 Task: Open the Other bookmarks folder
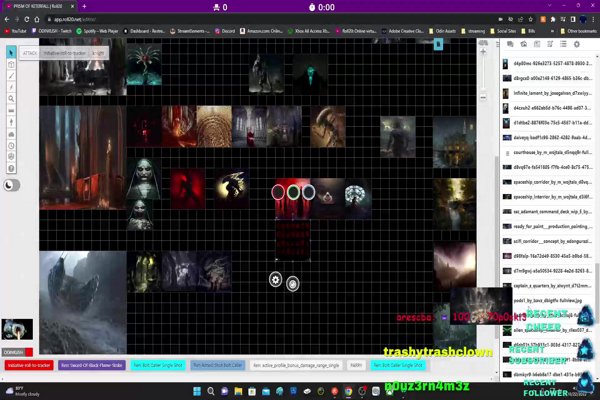[x=578, y=31]
